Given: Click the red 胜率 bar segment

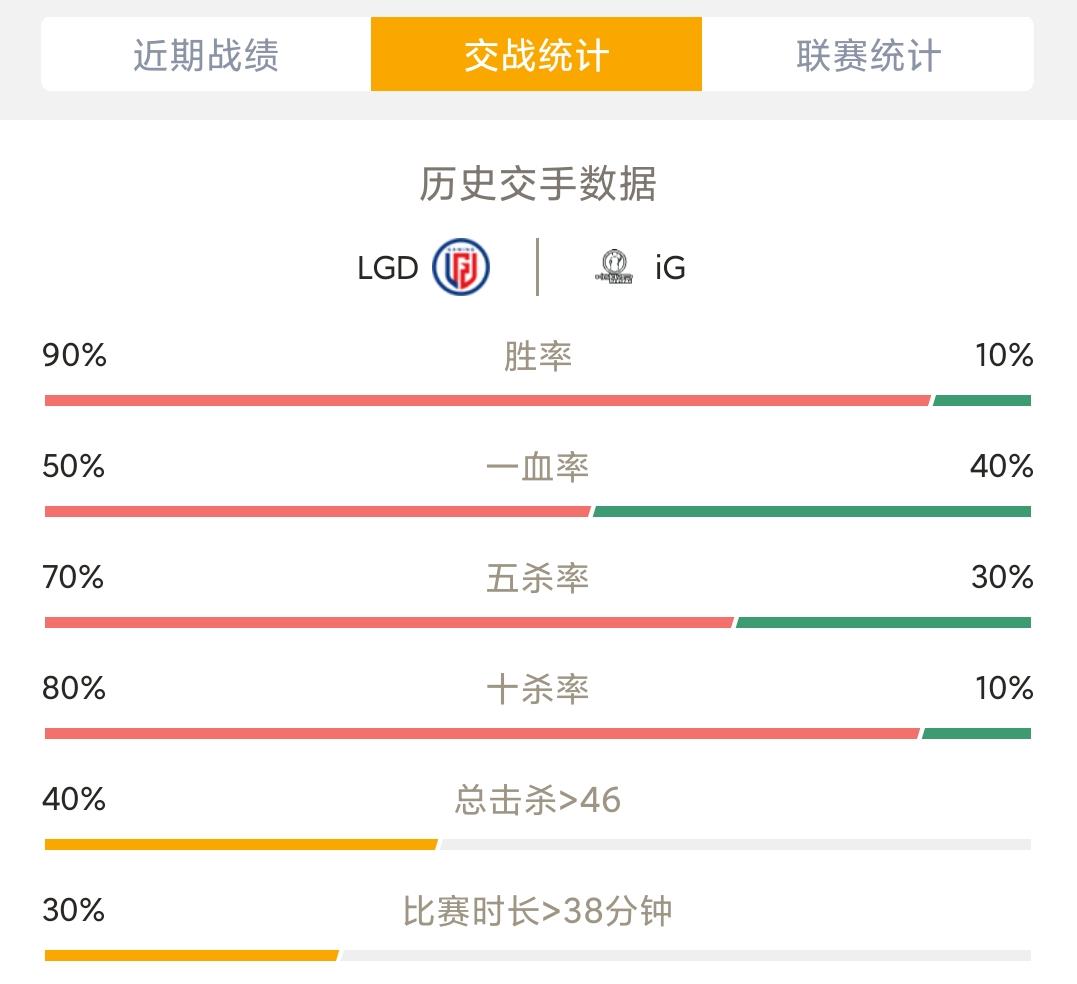Looking at the screenshot, I should [x=488, y=400].
